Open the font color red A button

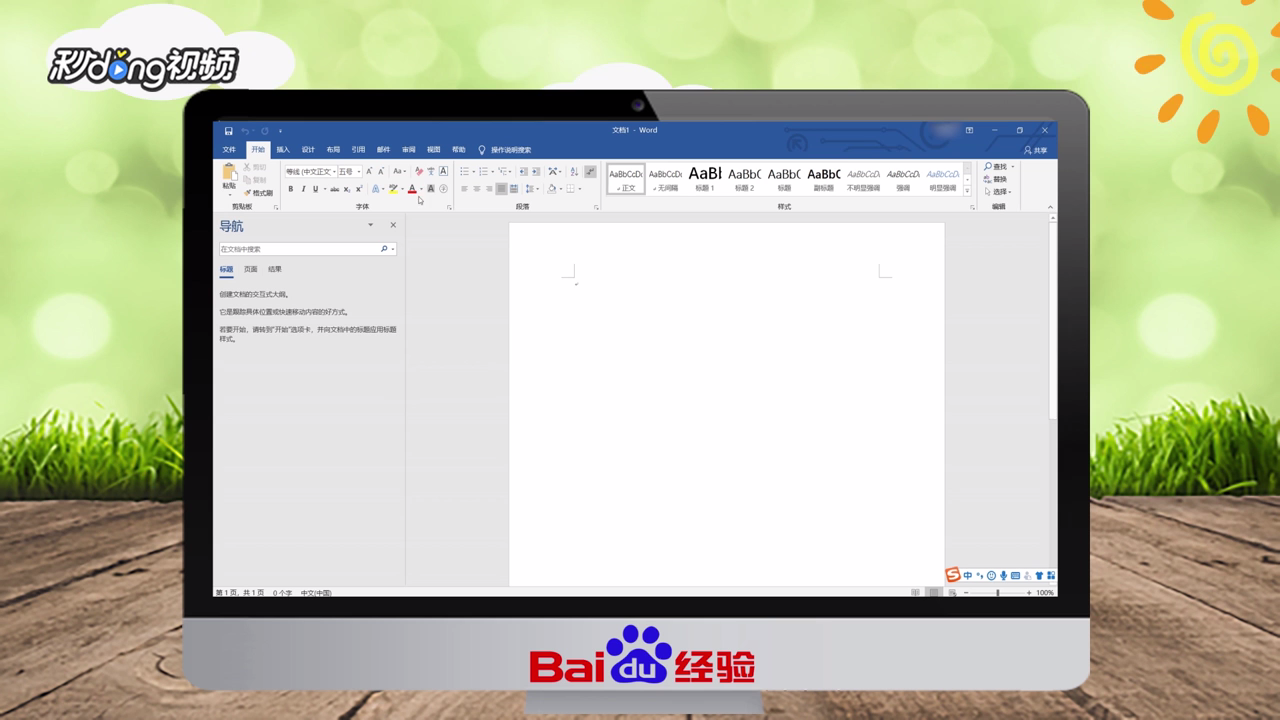tap(412, 189)
